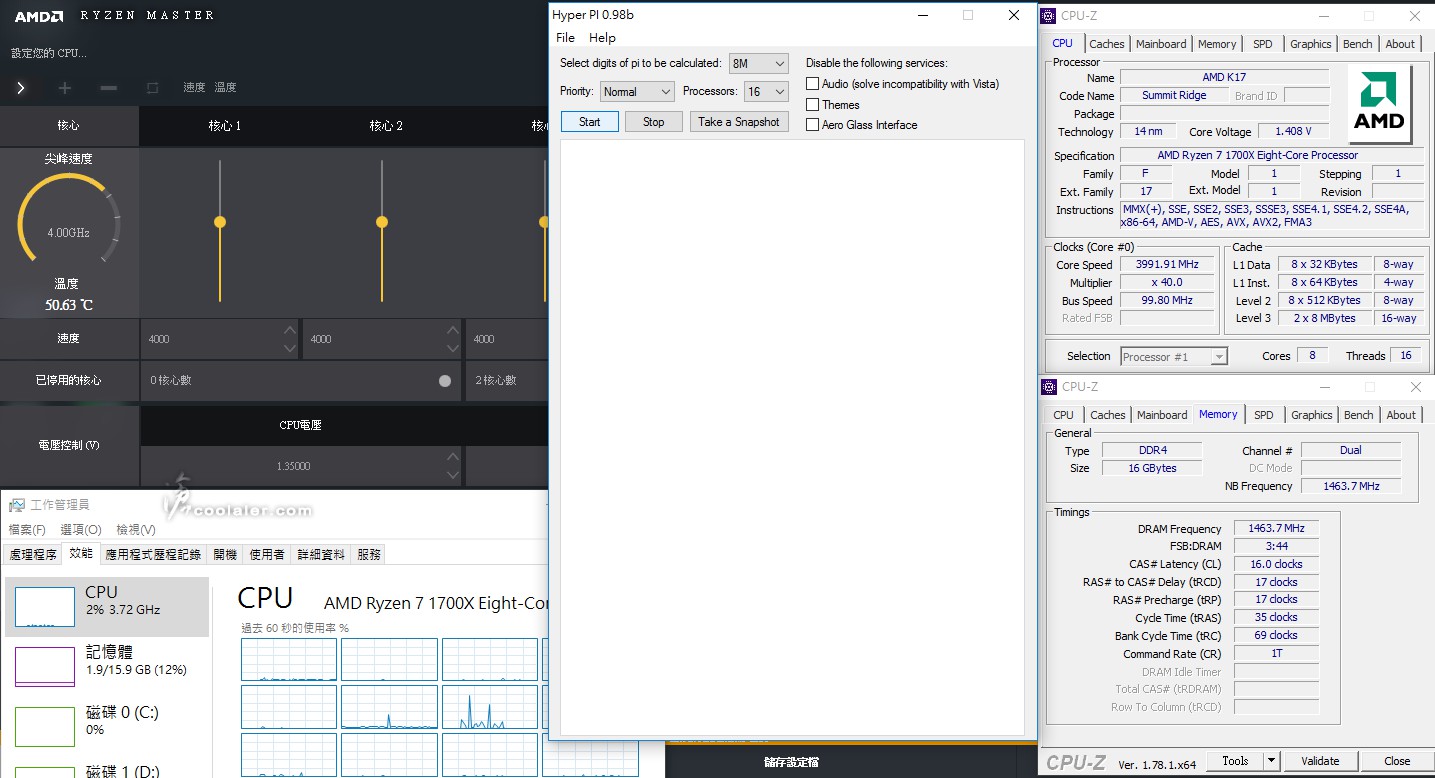Click the plus icon in Ryzen Master toolbar

coord(65,88)
